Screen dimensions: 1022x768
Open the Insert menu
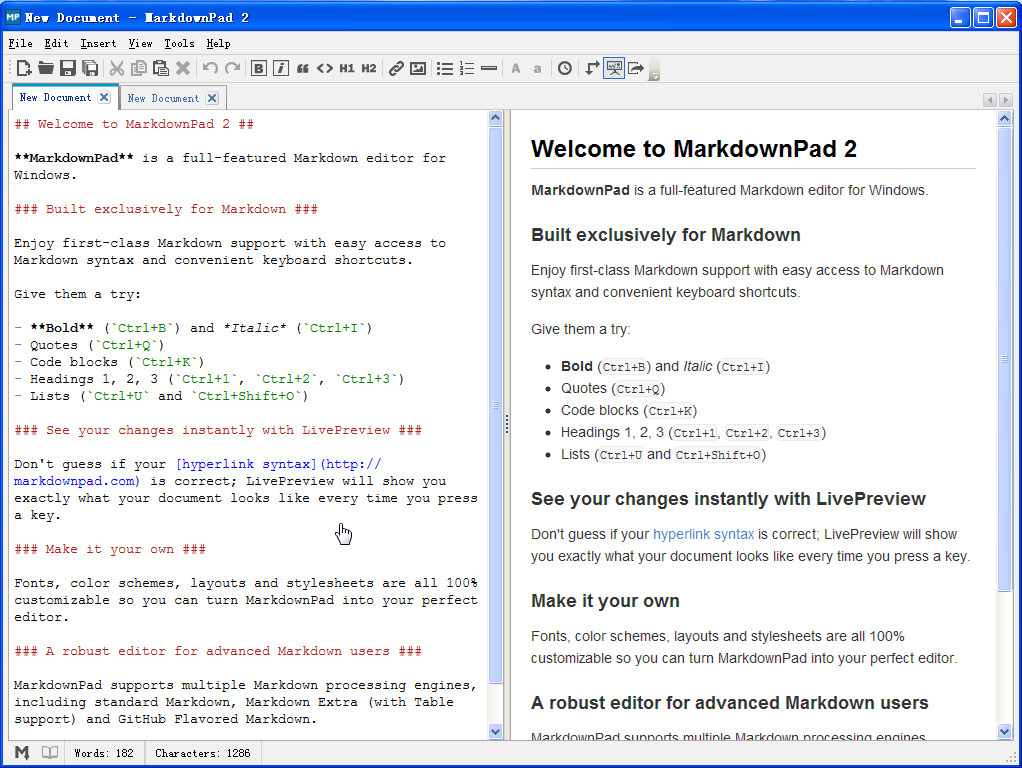(x=98, y=43)
